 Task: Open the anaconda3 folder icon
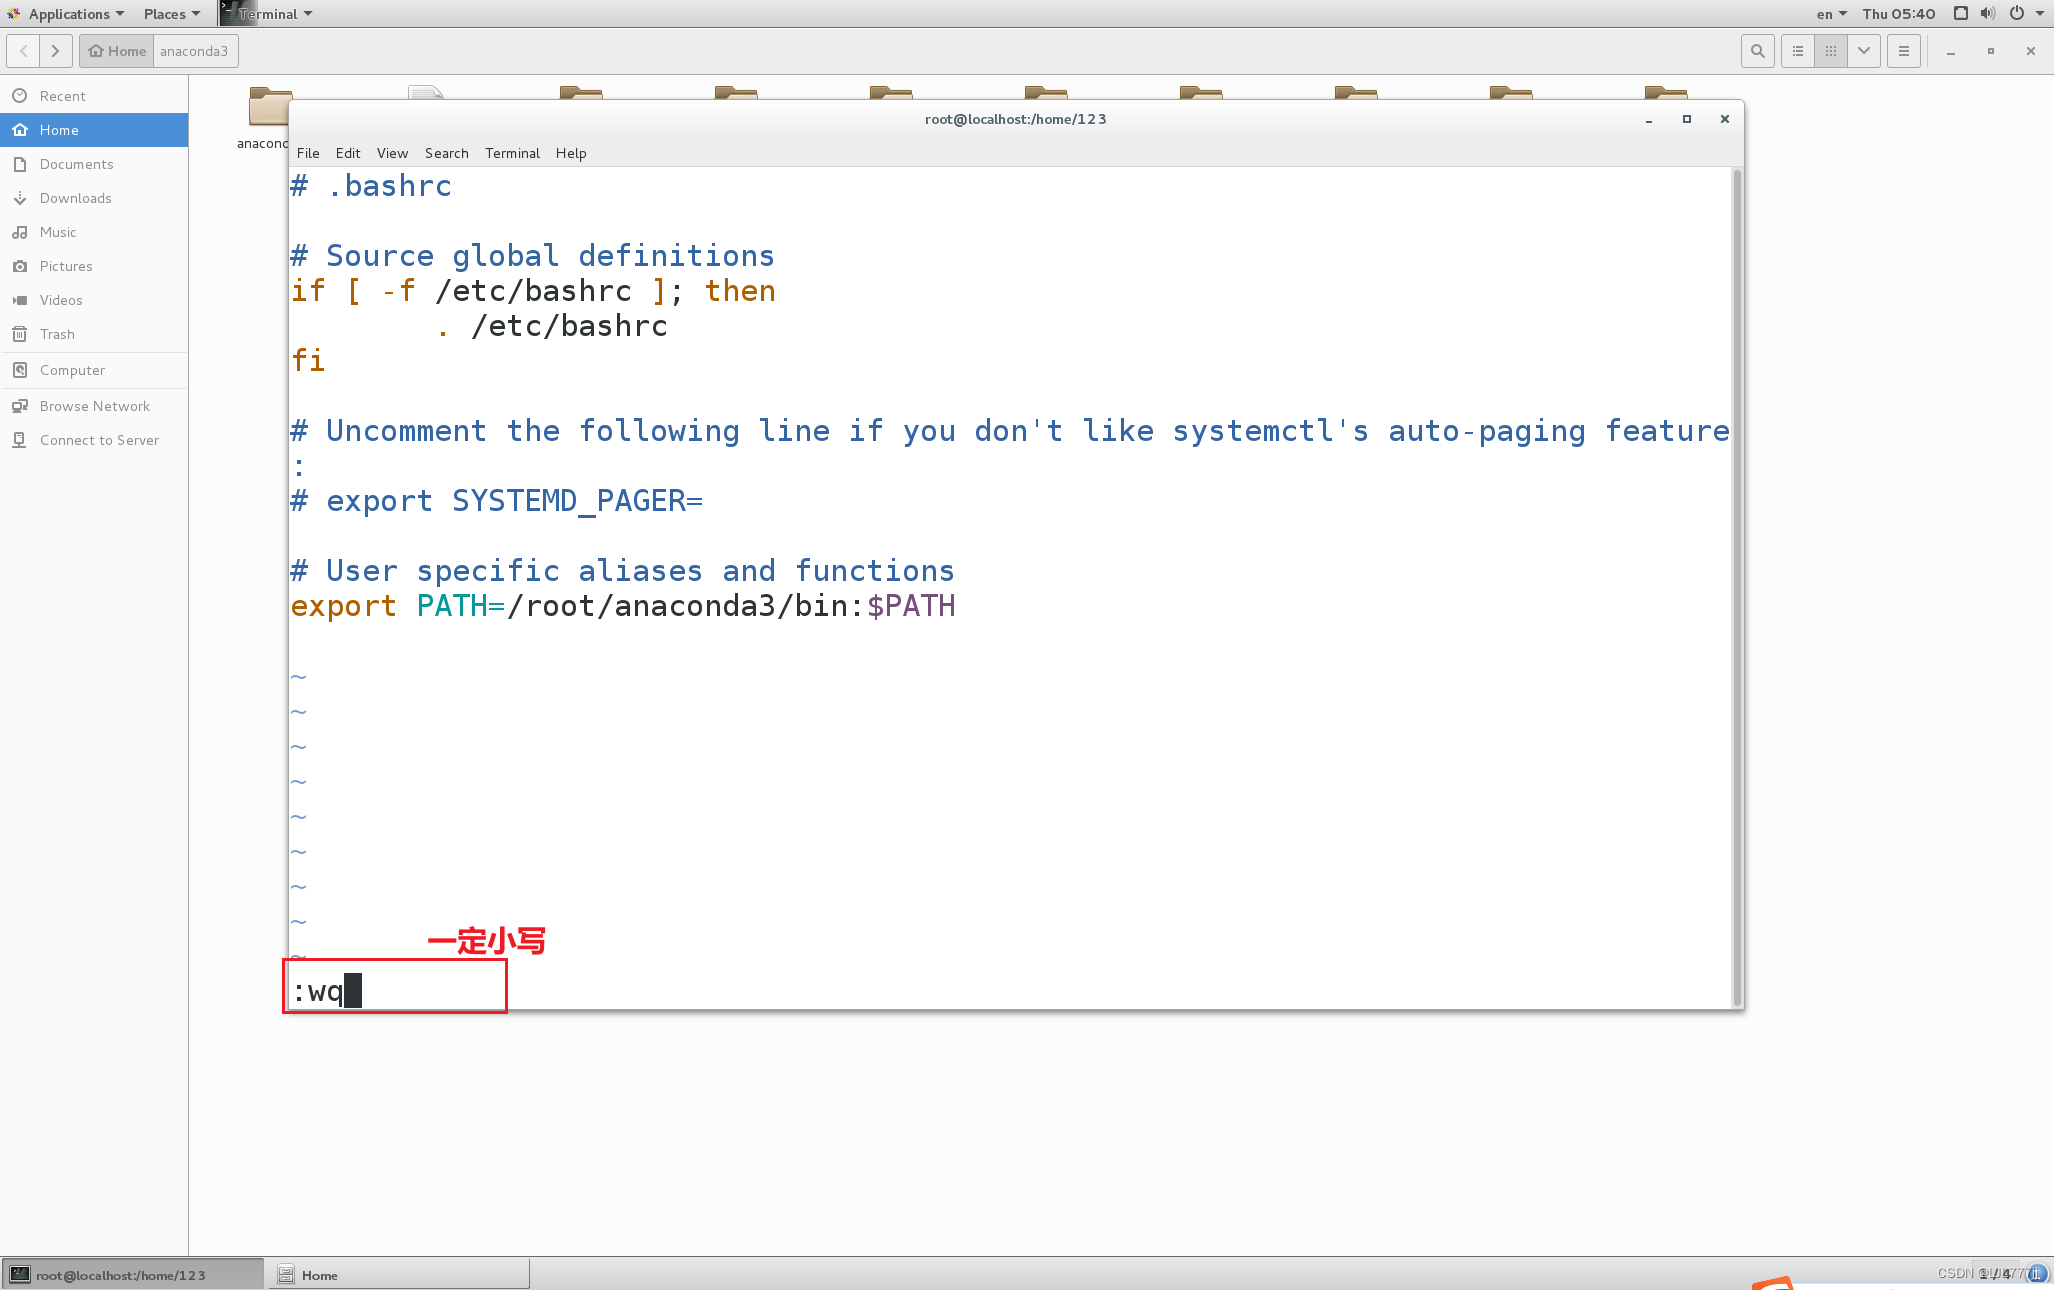[x=268, y=108]
